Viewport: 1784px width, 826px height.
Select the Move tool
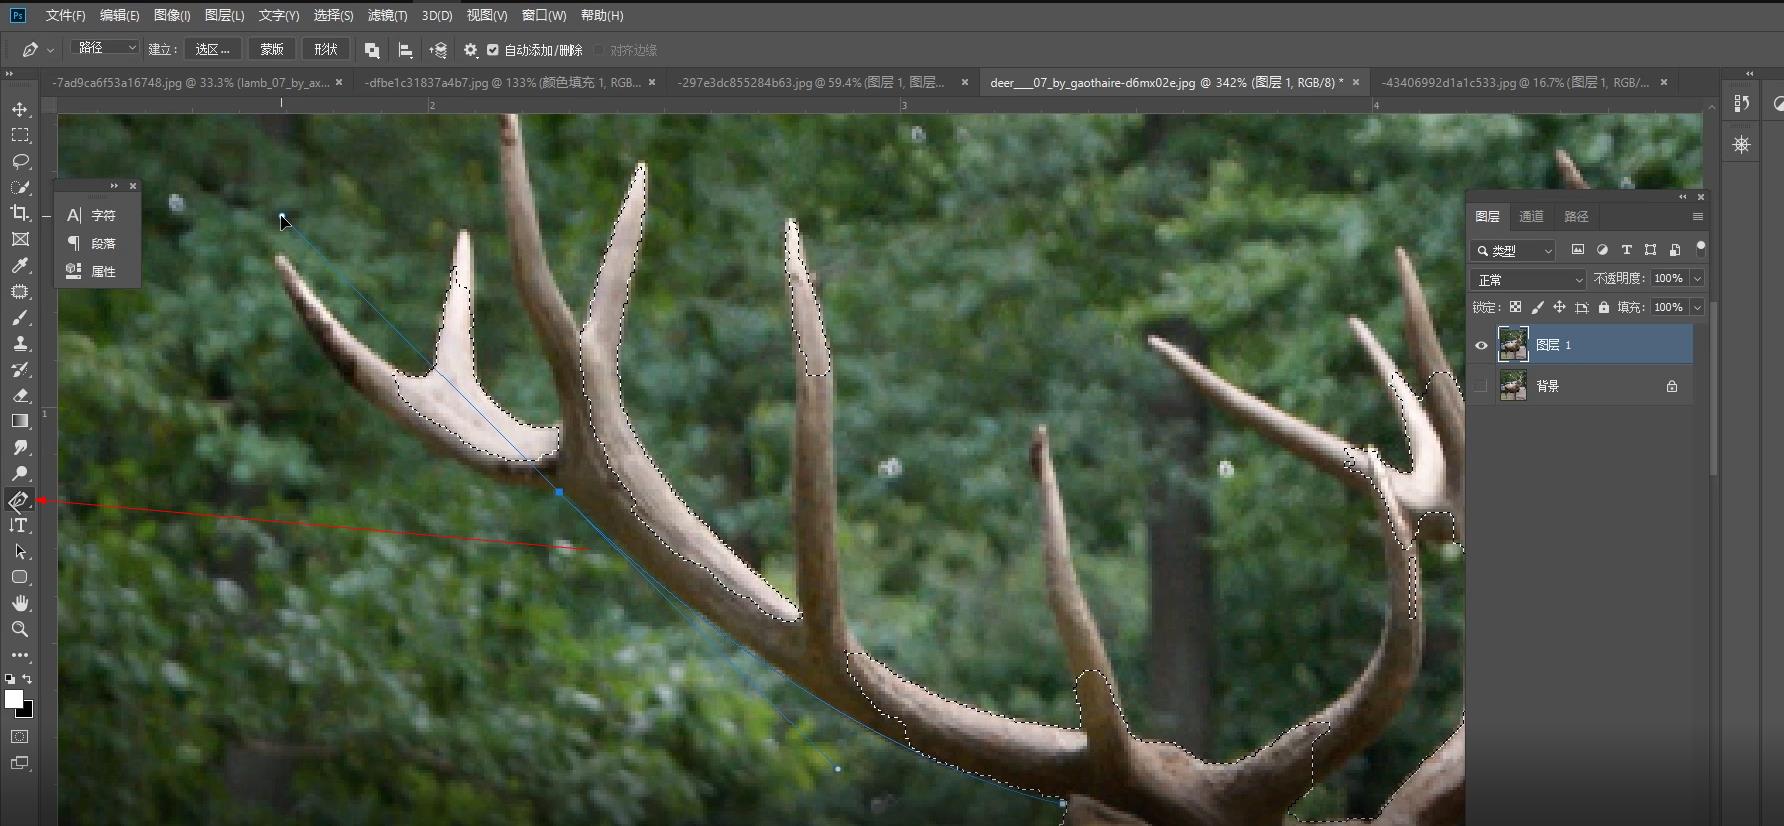[20, 109]
